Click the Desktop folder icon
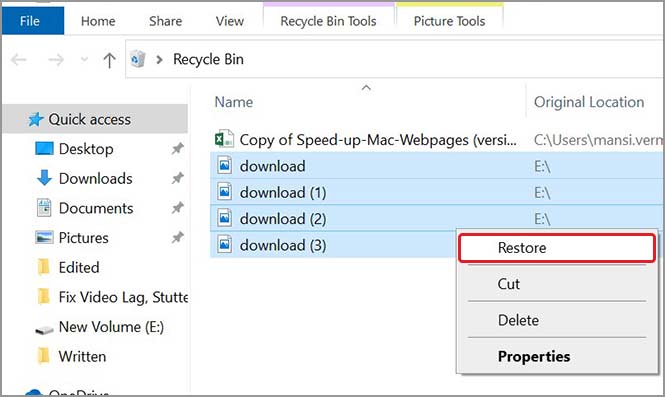665x397 pixels. [x=45, y=149]
